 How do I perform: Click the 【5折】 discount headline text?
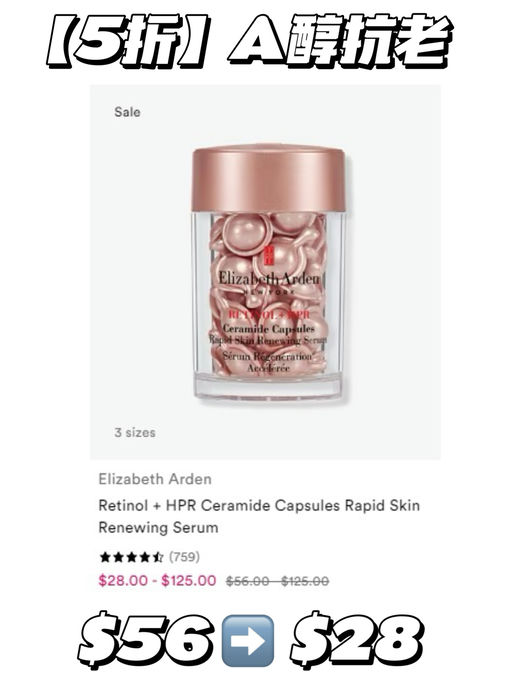coord(125,41)
